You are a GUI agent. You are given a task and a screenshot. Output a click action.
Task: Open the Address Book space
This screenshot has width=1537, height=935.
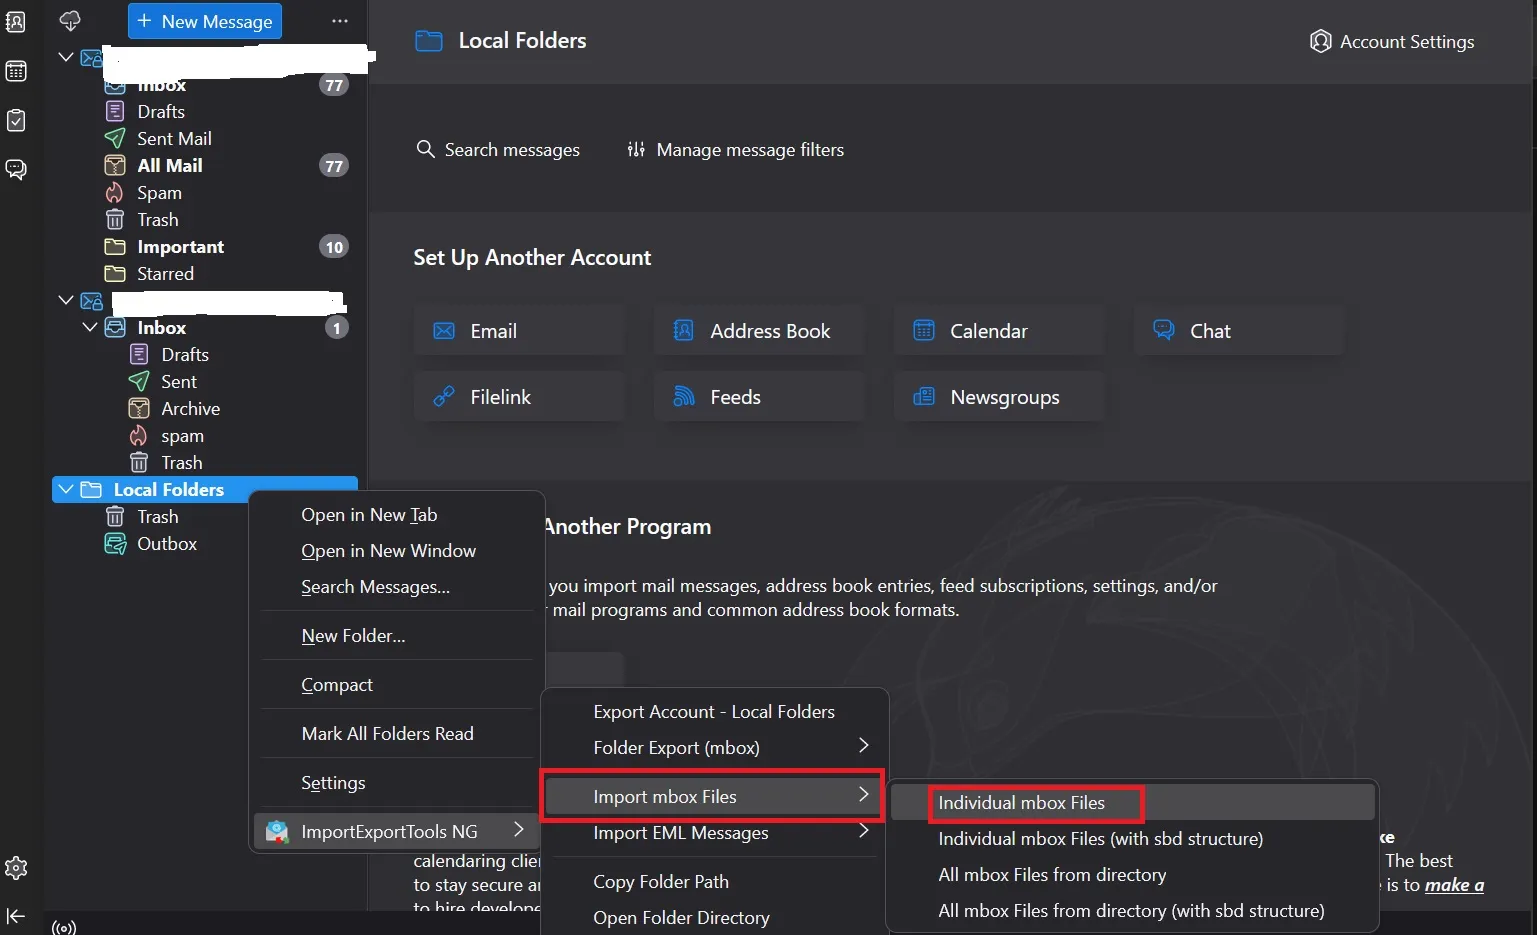17,20
